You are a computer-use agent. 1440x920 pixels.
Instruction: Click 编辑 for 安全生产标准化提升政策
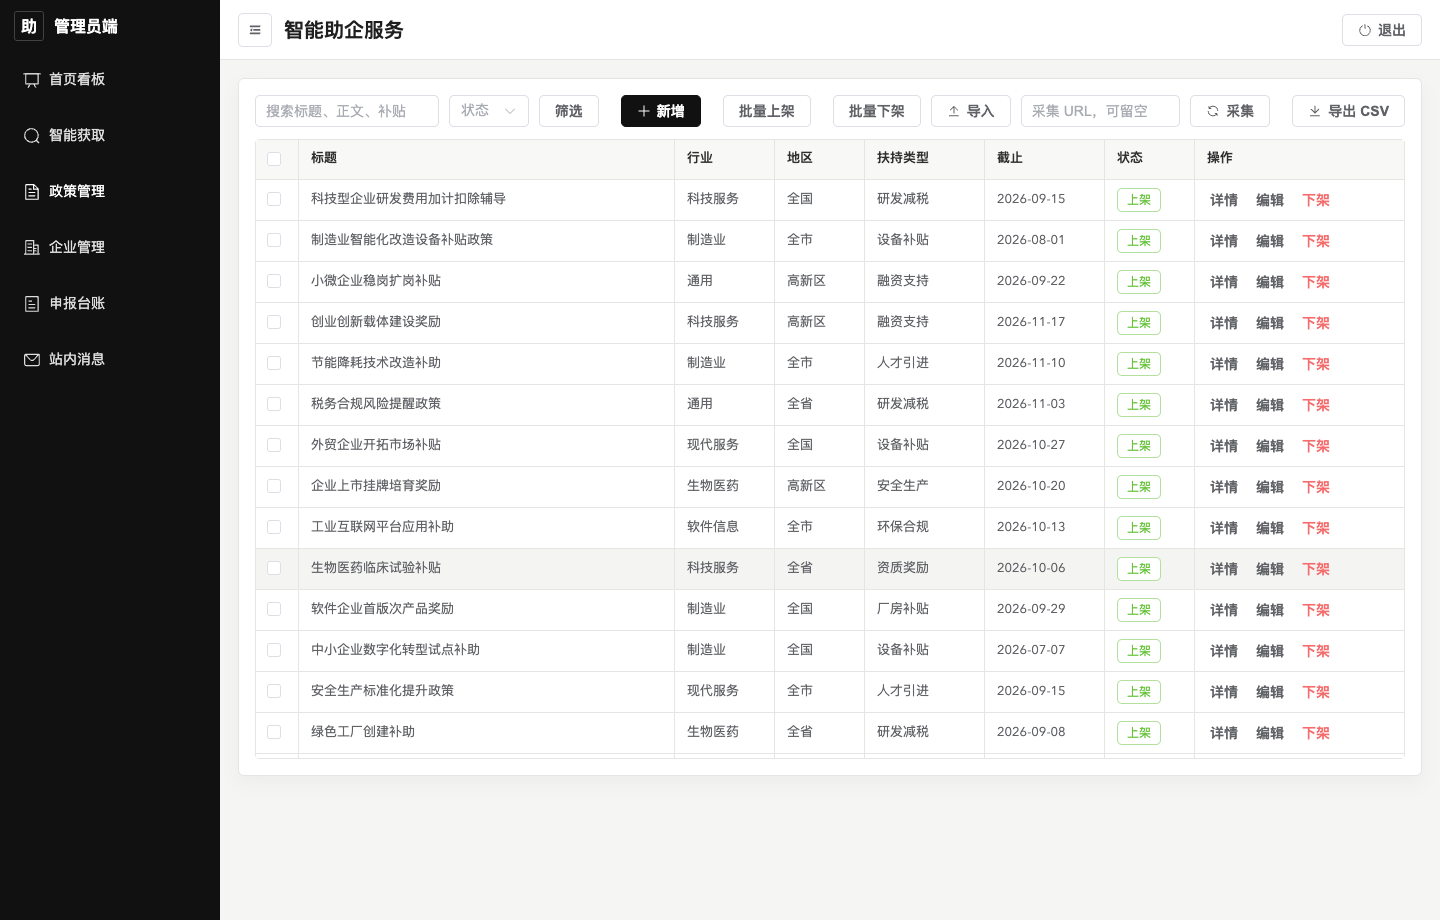tap(1270, 692)
